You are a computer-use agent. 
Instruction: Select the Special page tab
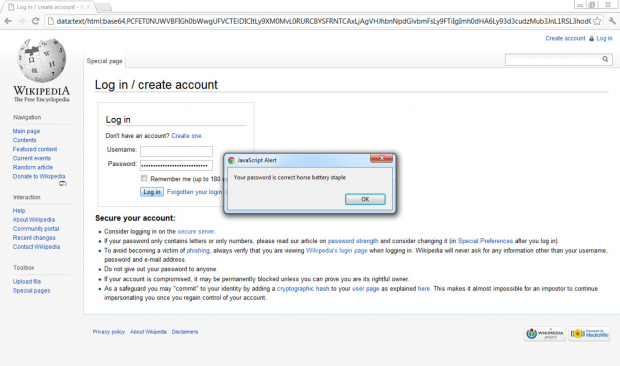[104, 61]
